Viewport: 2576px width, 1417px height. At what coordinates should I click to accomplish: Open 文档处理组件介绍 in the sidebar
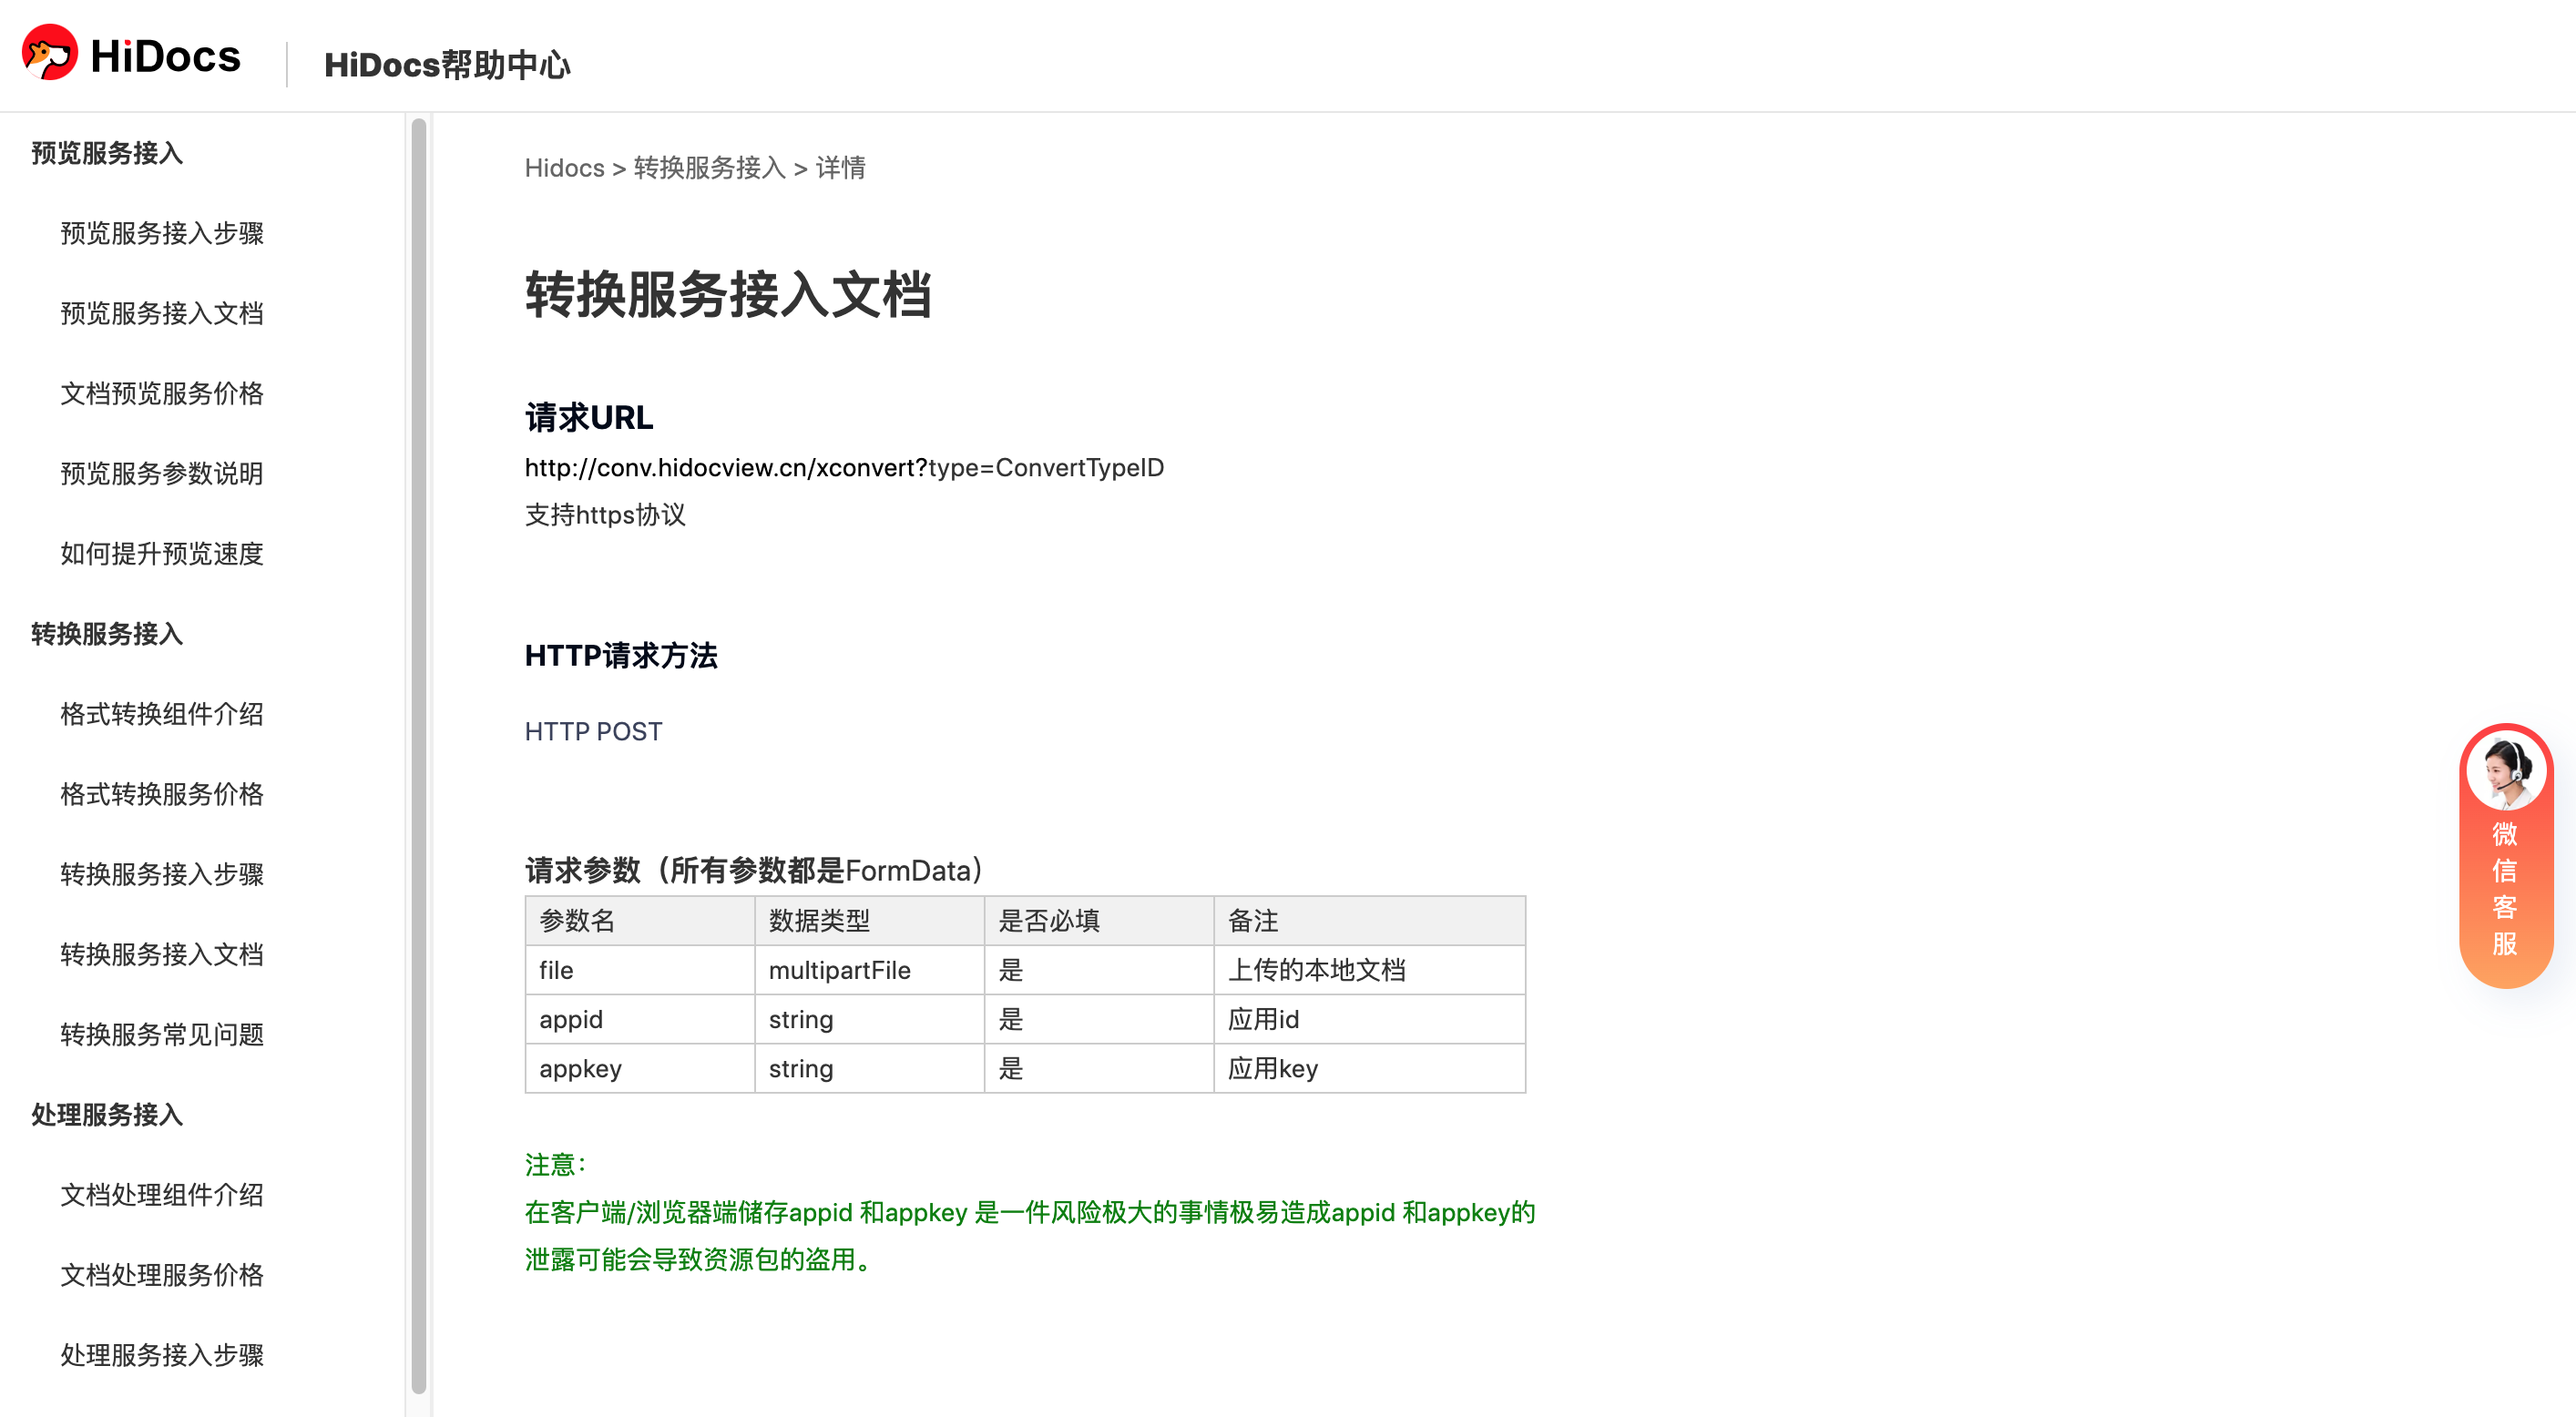point(162,1195)
